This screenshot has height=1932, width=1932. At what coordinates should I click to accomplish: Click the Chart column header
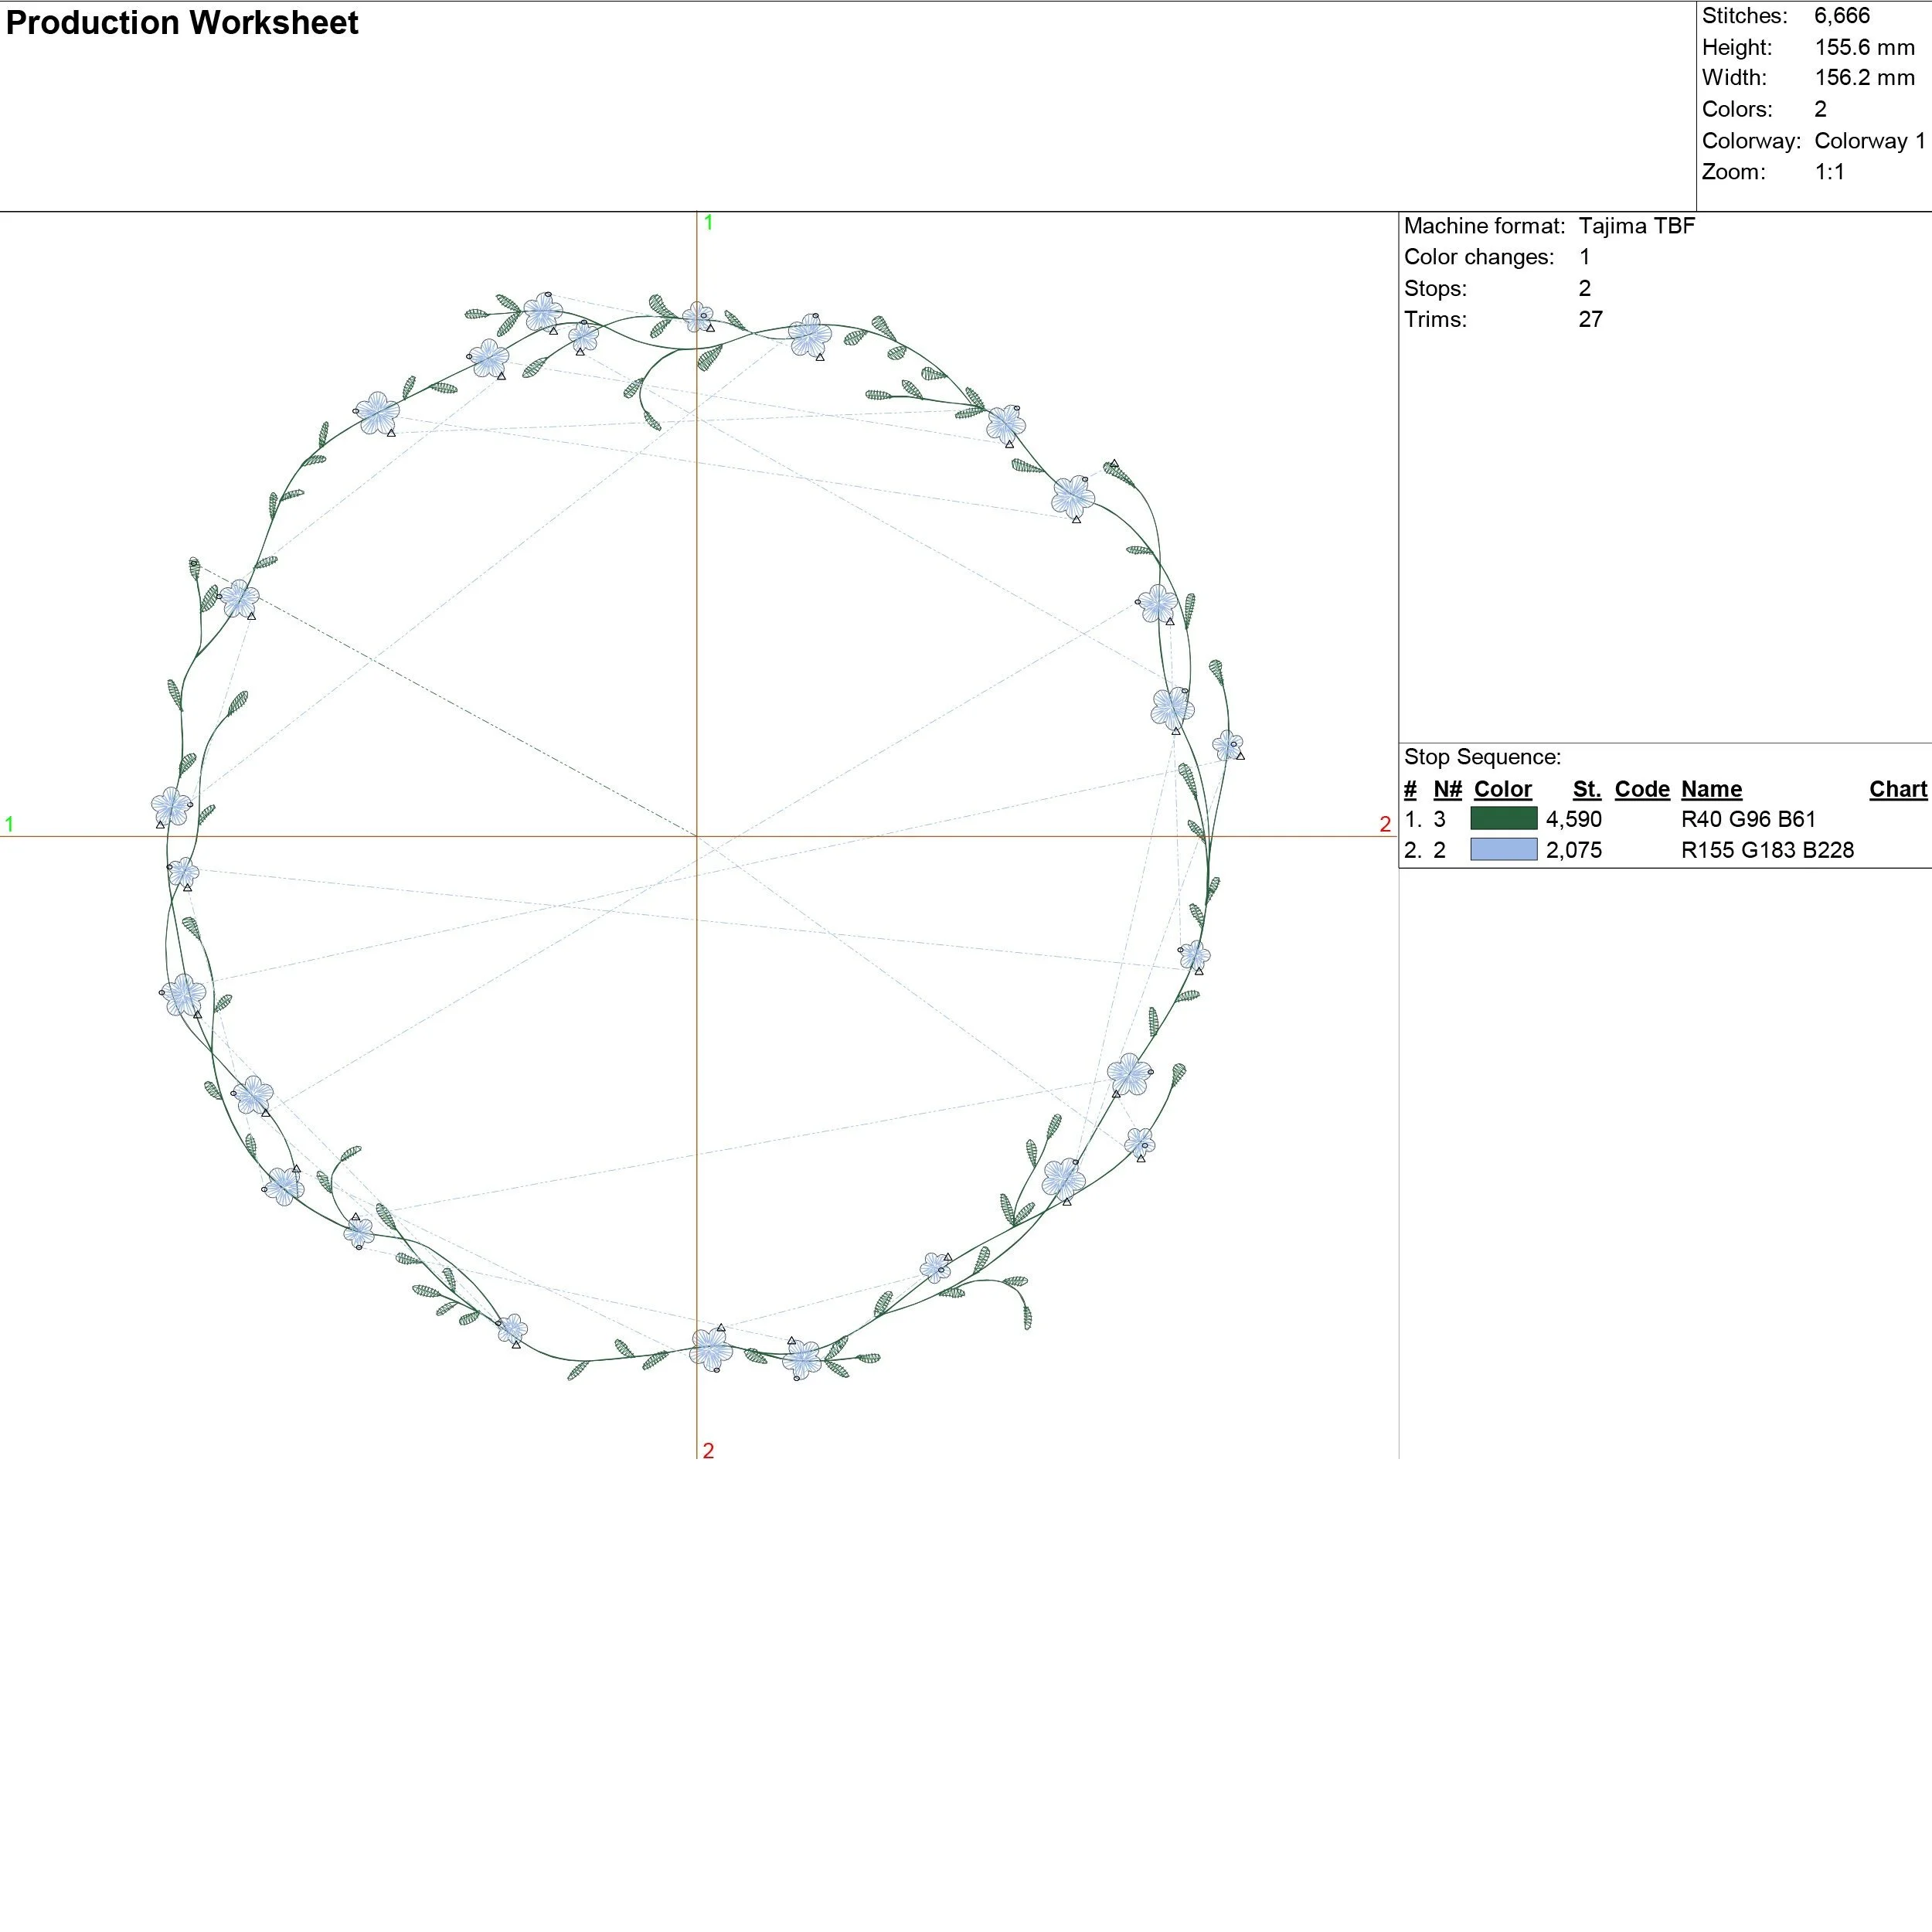pos(1897,789)
